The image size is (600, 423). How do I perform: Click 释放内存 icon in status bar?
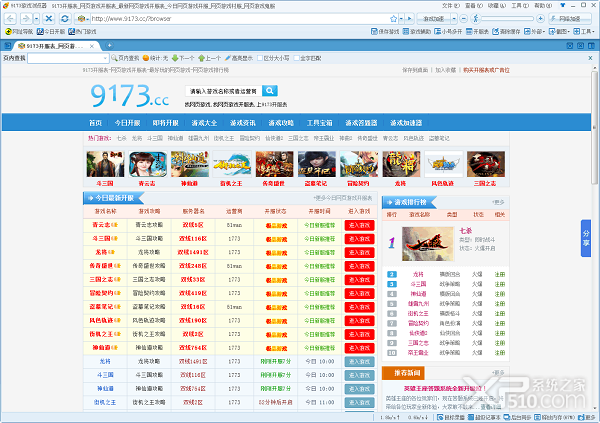tap(554, 417)
